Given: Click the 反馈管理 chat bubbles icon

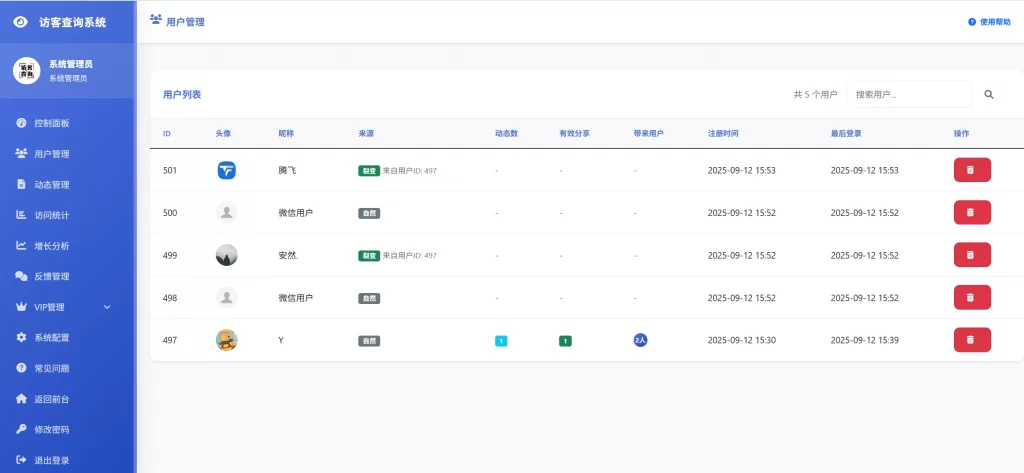Looking at the screenshot, I should click(x=21, y=276).
